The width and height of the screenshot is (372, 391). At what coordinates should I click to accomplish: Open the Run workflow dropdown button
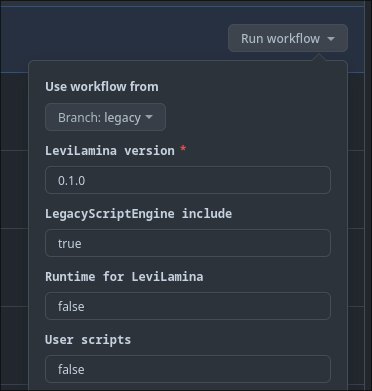[288, 38]
